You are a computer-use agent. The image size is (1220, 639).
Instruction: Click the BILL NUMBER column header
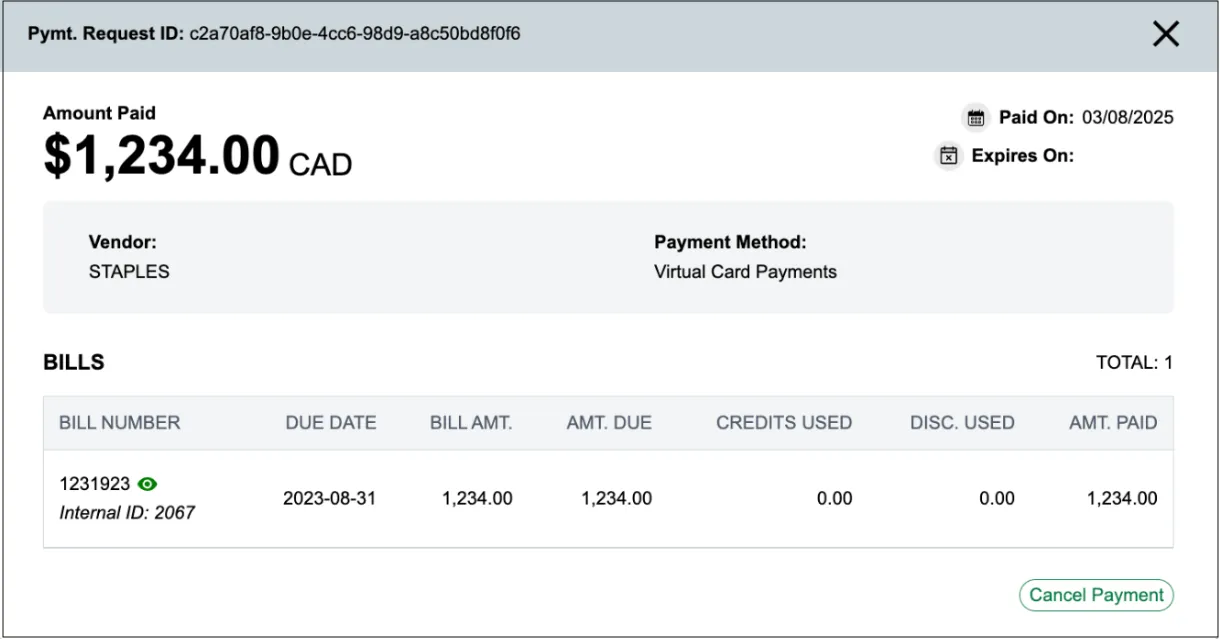point(120,423)
